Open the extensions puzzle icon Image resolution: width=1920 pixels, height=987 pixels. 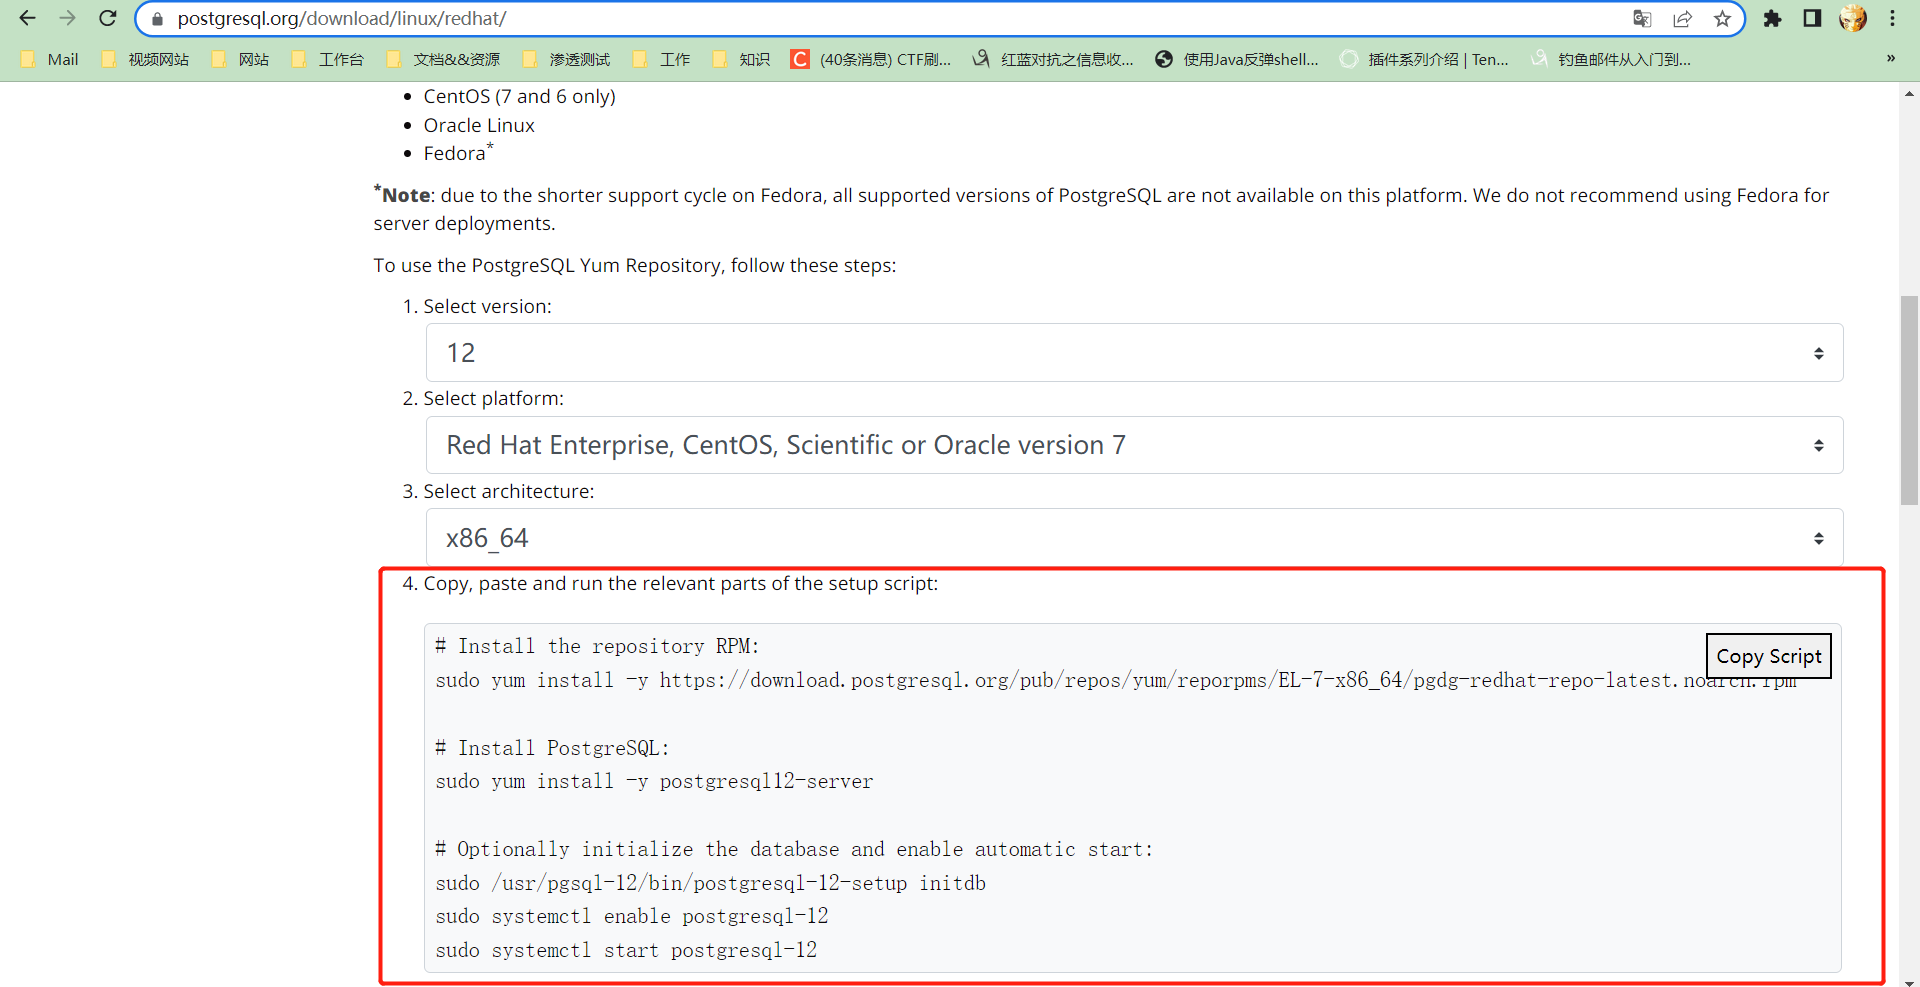pyautogui.click(x=1772, y=19)
